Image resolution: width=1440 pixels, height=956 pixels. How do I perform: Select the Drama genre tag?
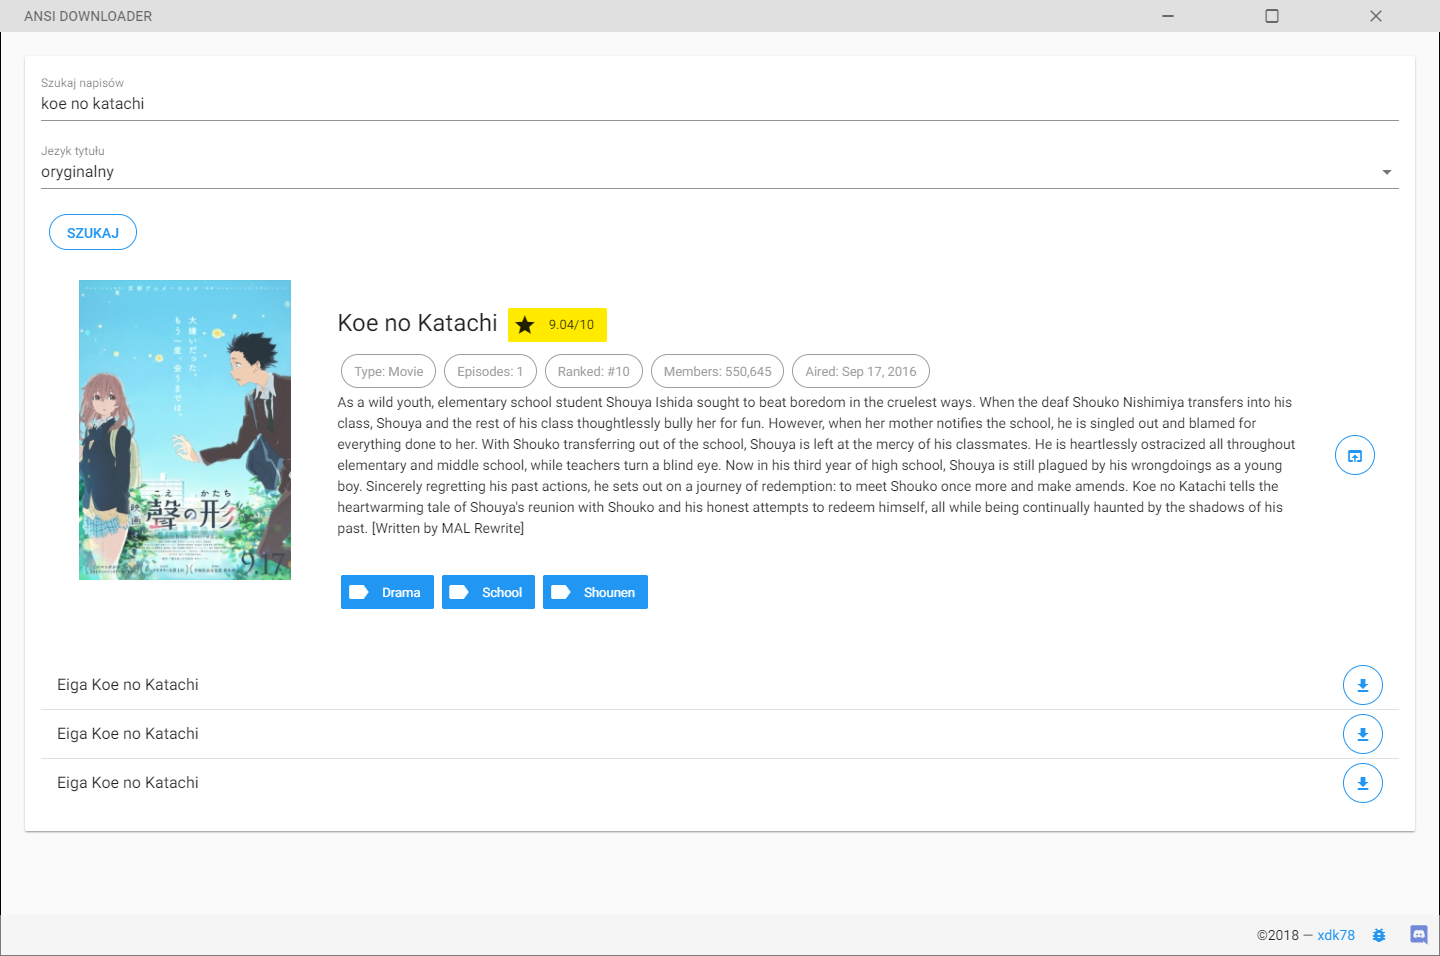pos(387,592)
